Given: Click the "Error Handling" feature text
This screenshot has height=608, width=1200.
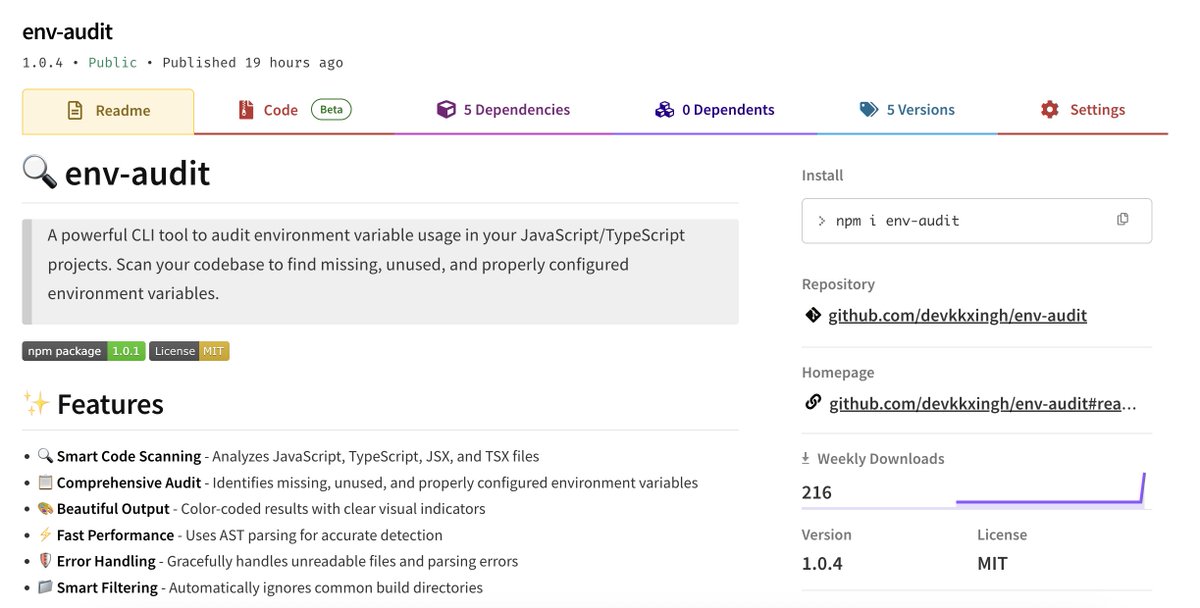Looking at the screenshot, I should [x=106, y=561].
